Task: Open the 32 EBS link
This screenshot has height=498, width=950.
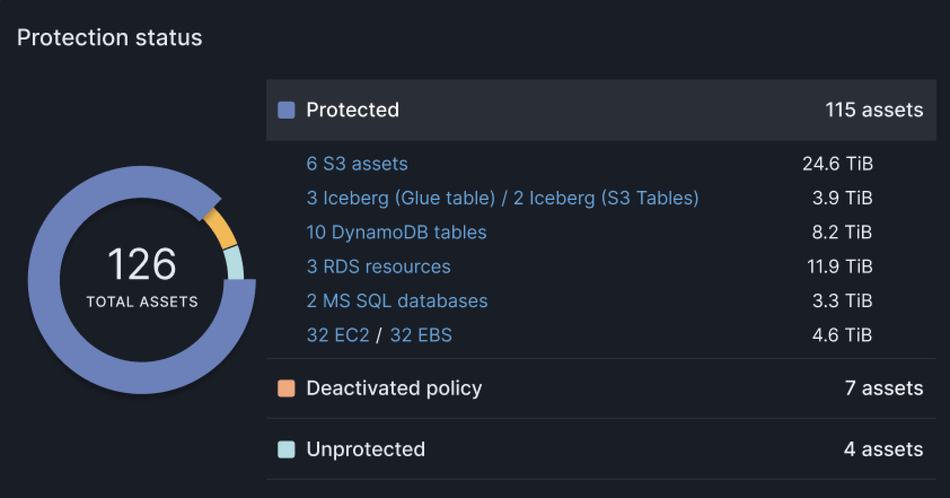Action: tap(420, 335)
